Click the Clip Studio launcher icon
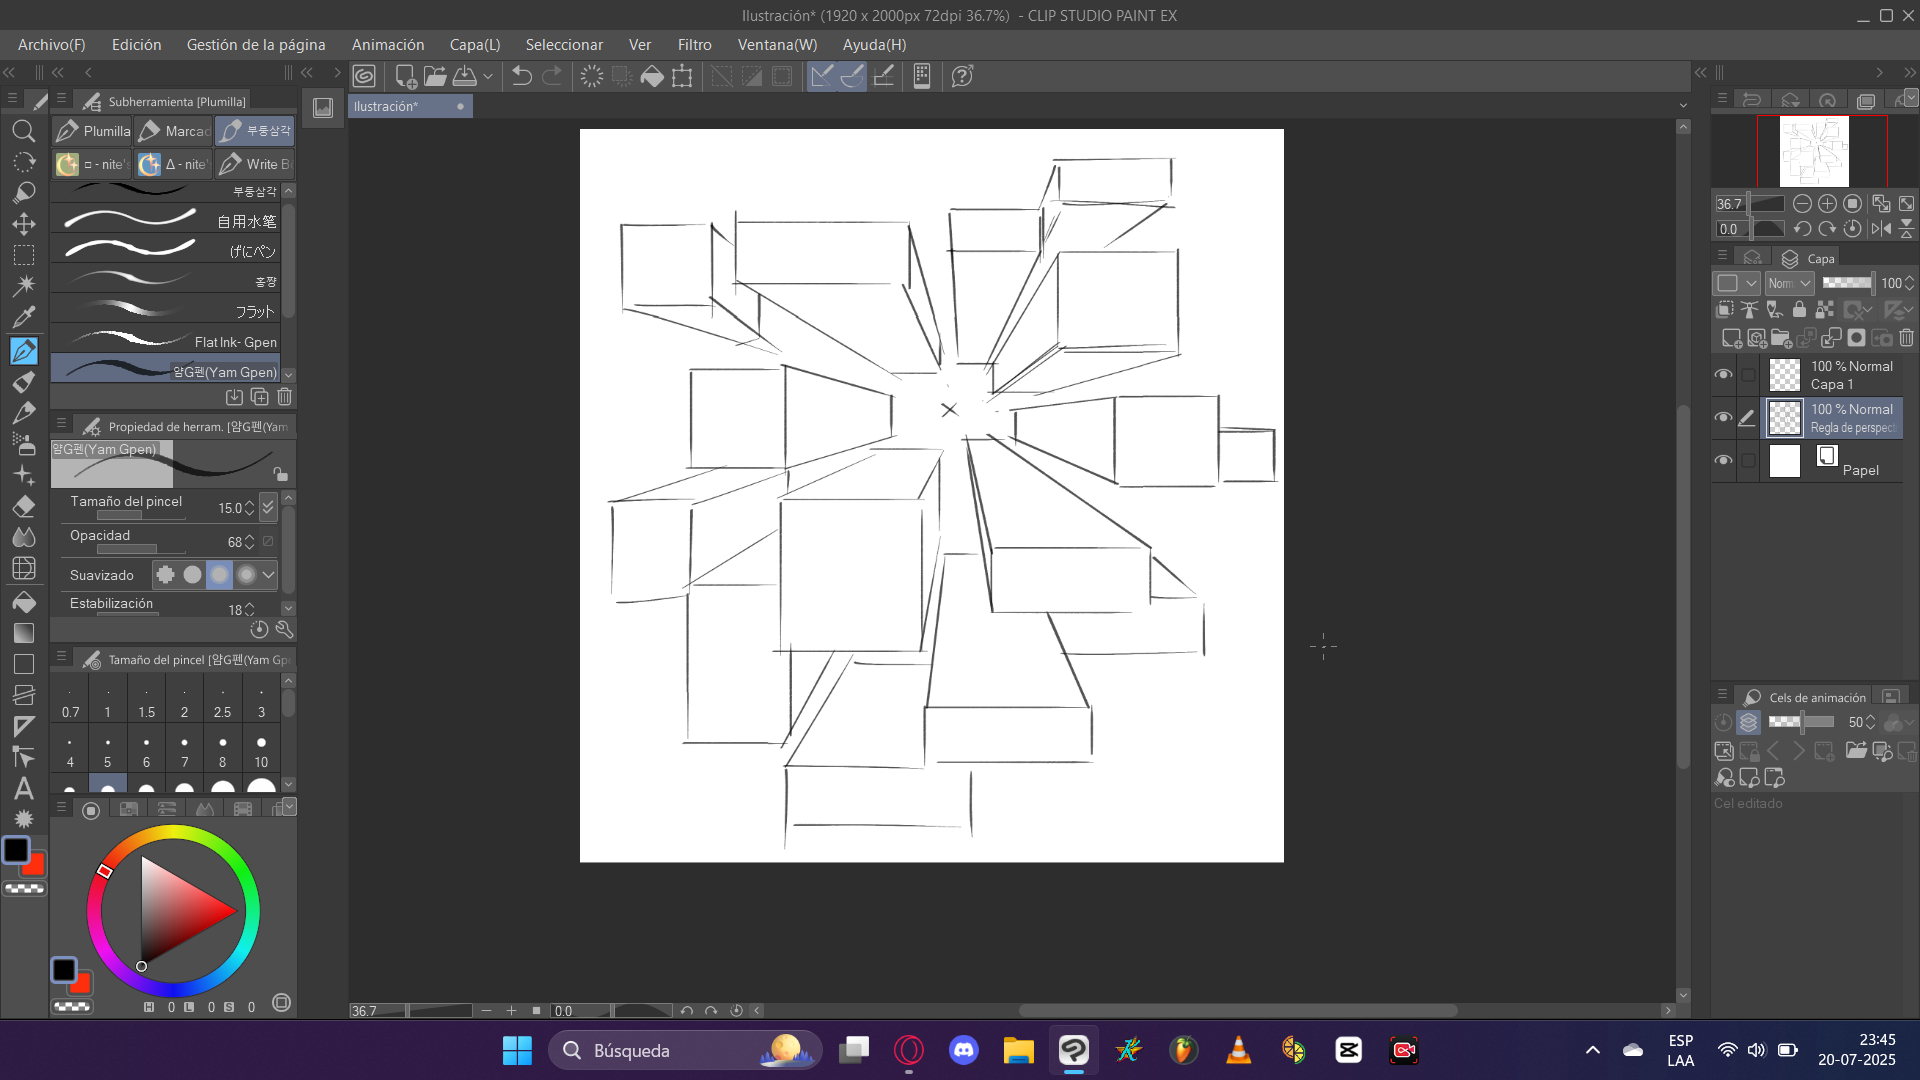This screenshot has width=1920, height=1080. pos(364,76)
